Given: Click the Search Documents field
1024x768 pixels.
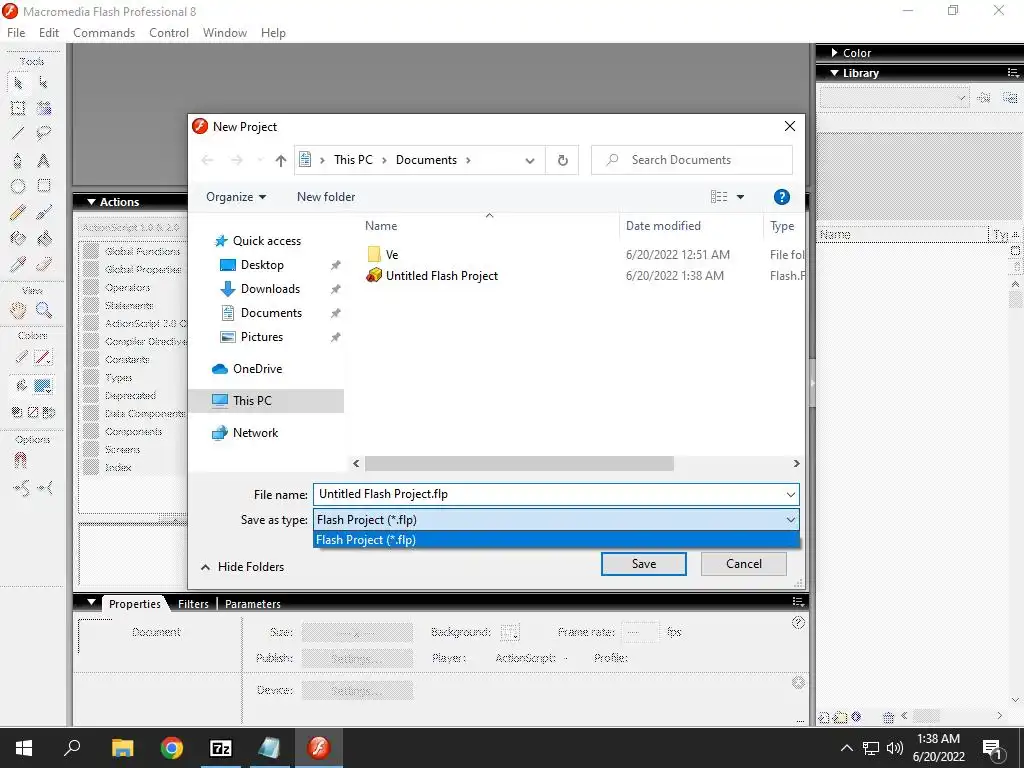Looking at the screenshot, I should [692, 160].
